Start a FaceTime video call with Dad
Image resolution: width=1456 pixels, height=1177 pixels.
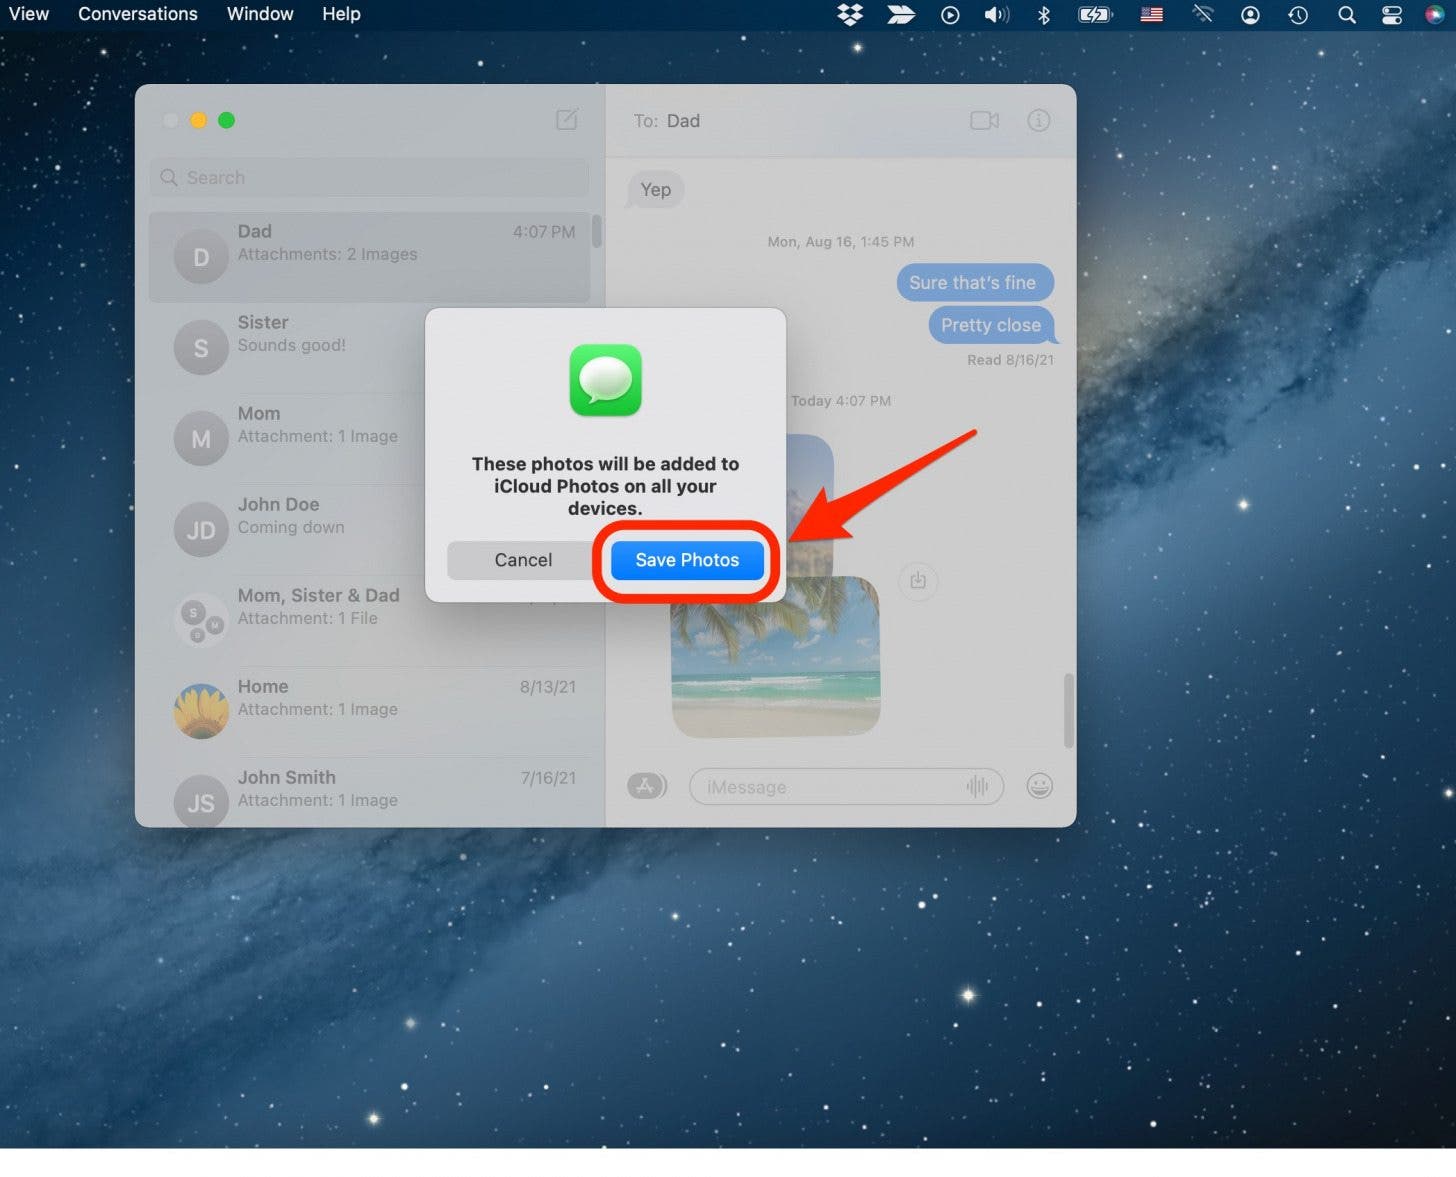click(x=984, y=120)
